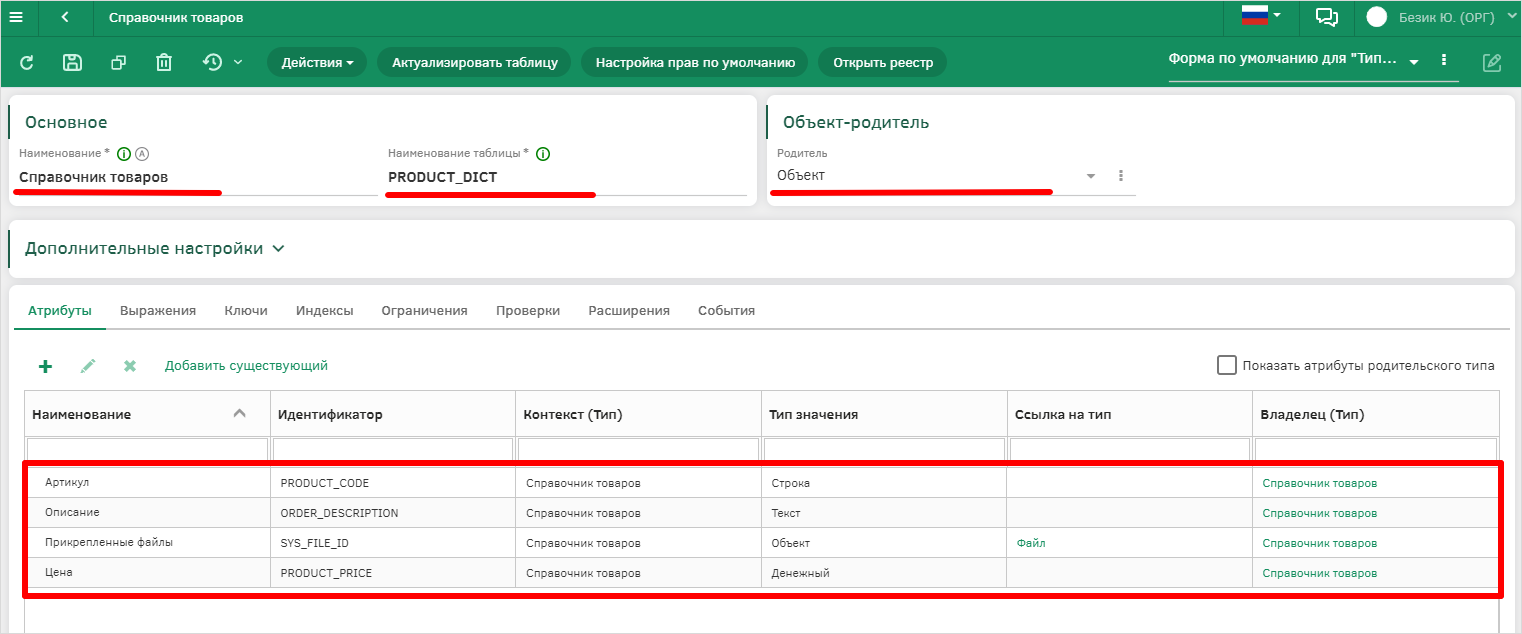Open owner link in Артикул row
The width and height of the screenshot is (1522, 634).
[1319, 483]
